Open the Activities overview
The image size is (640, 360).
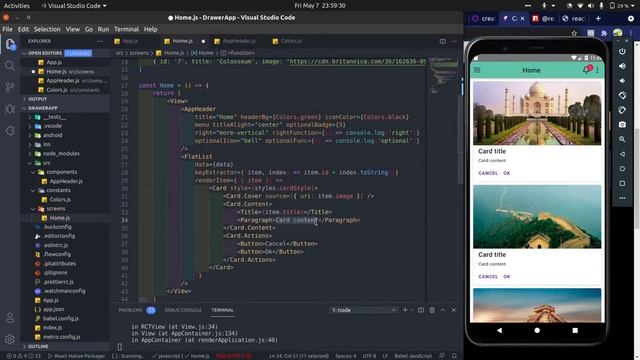tap(17, 6)
